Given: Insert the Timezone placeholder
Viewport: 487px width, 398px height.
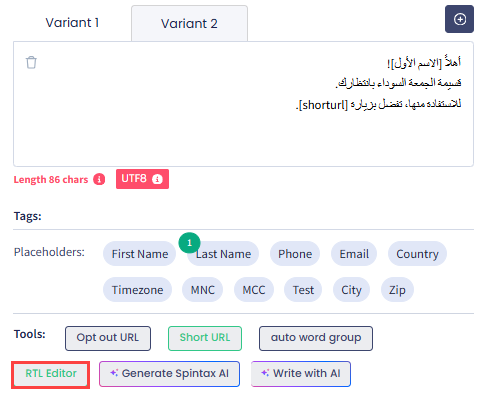Looking at the screenshot, I should (x=137, y=290).
